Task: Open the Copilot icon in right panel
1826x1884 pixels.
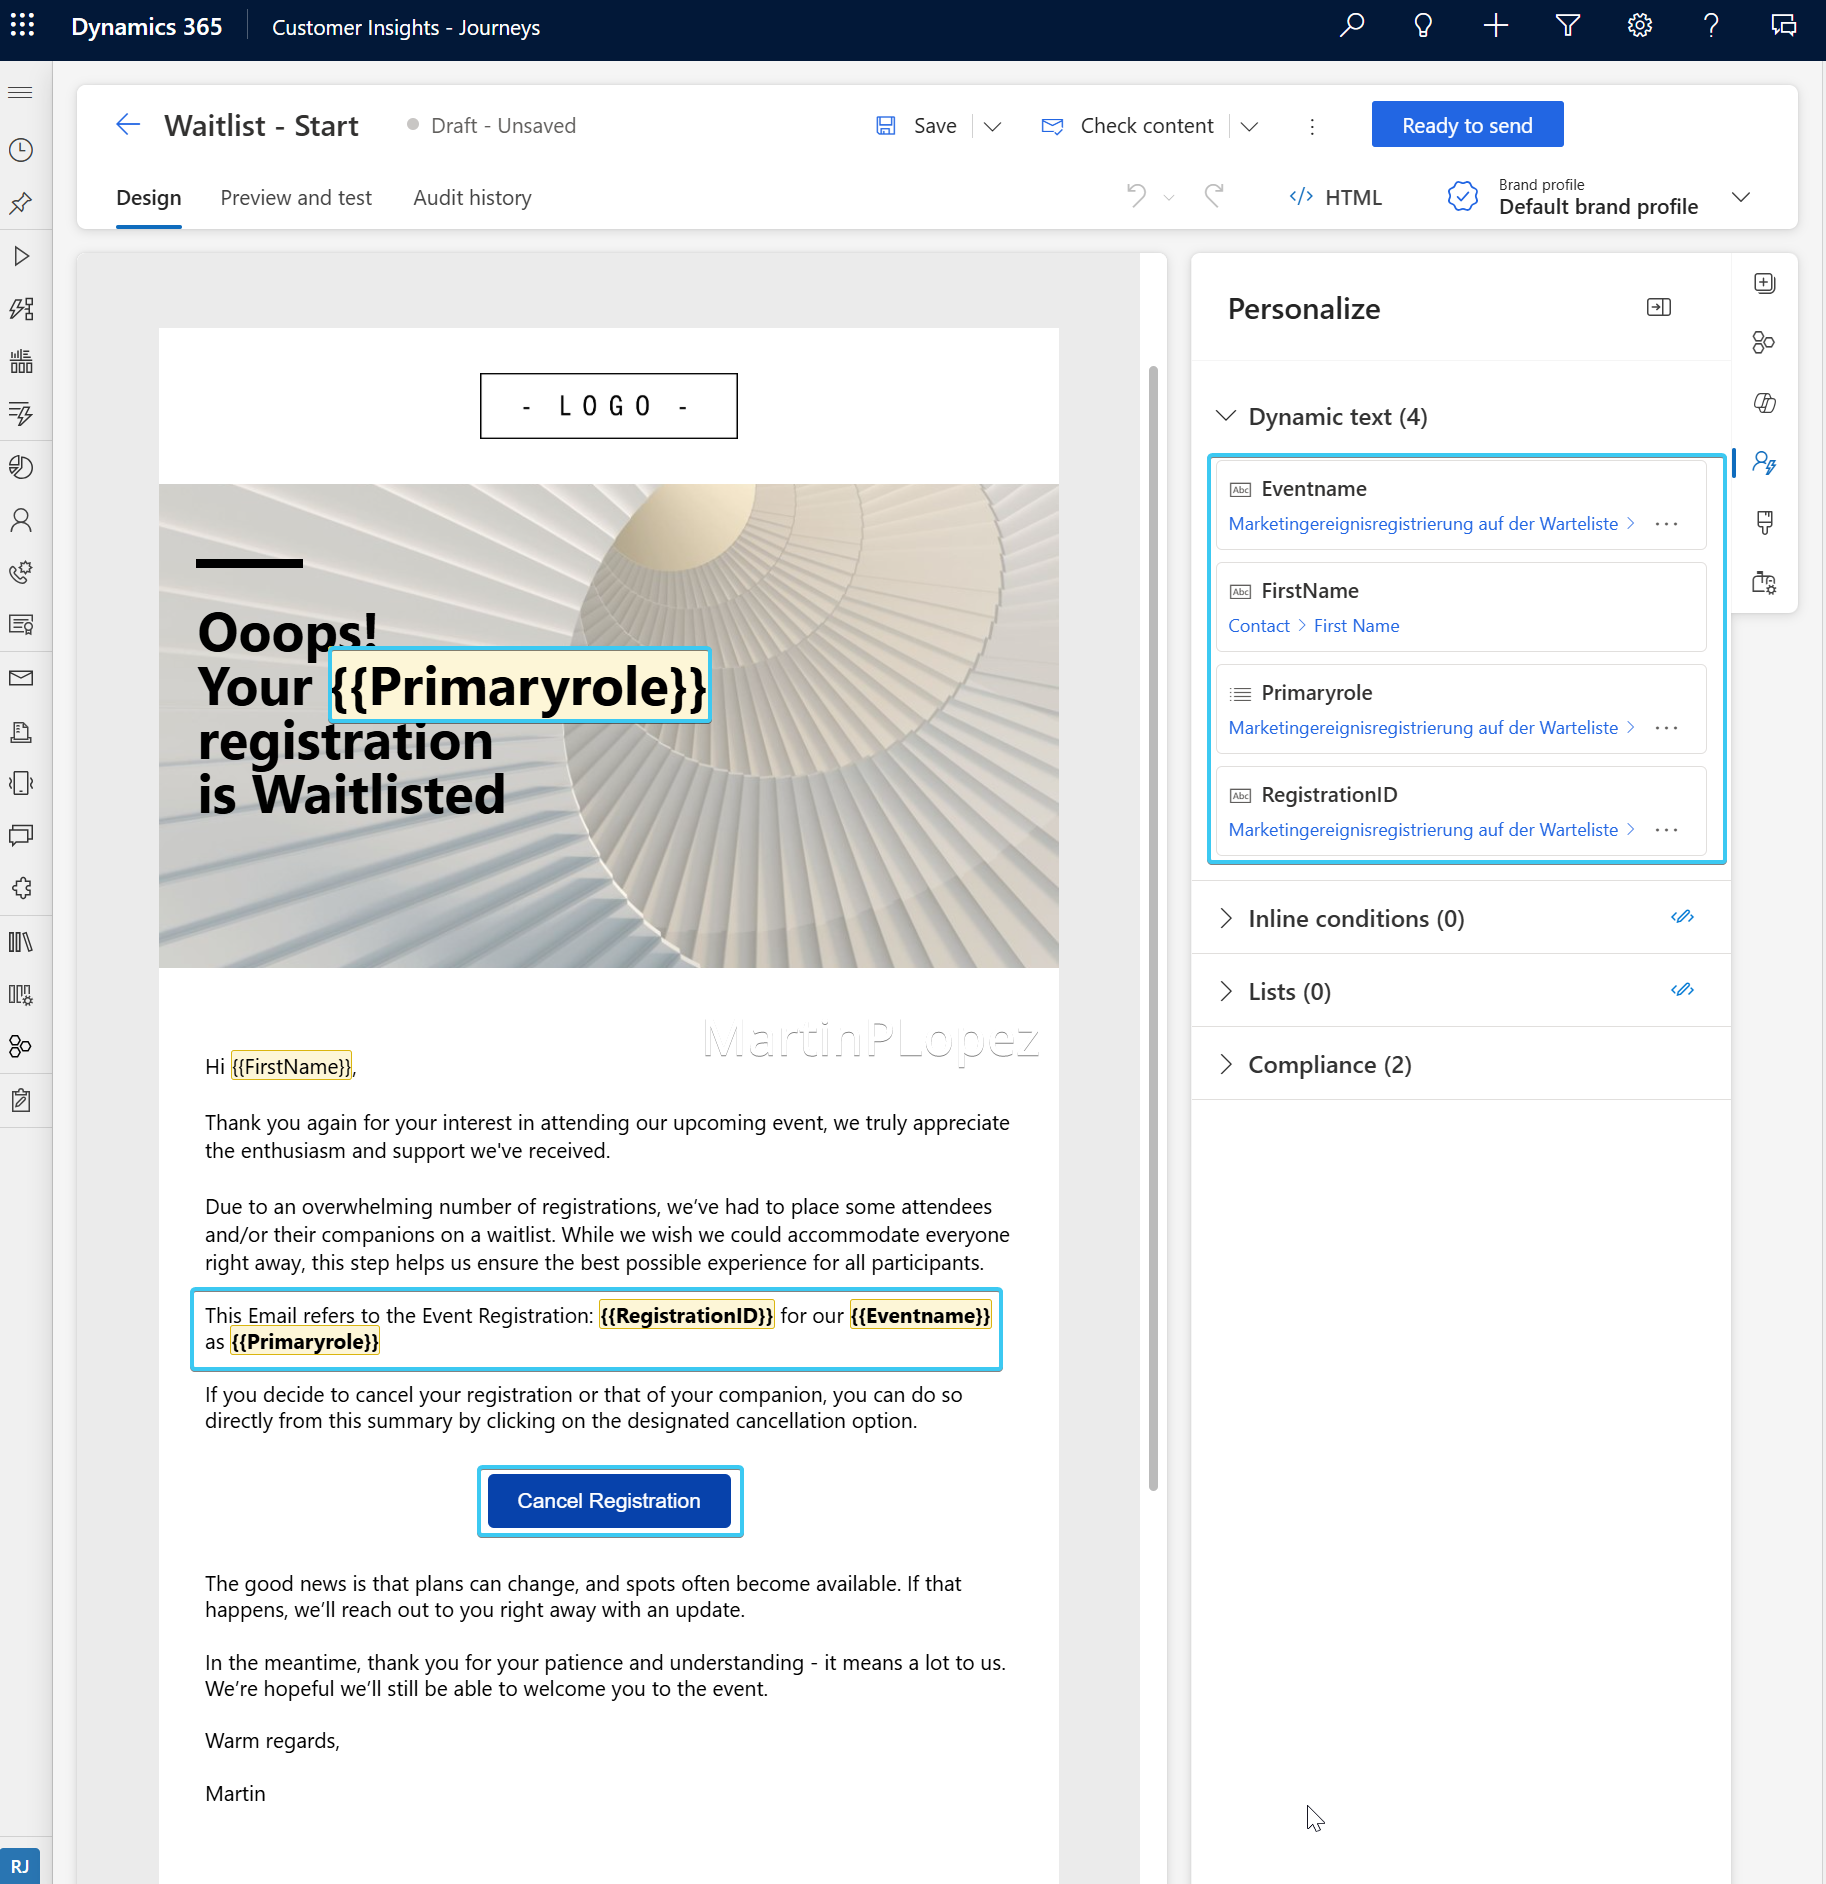Action: pos(1765,403)
